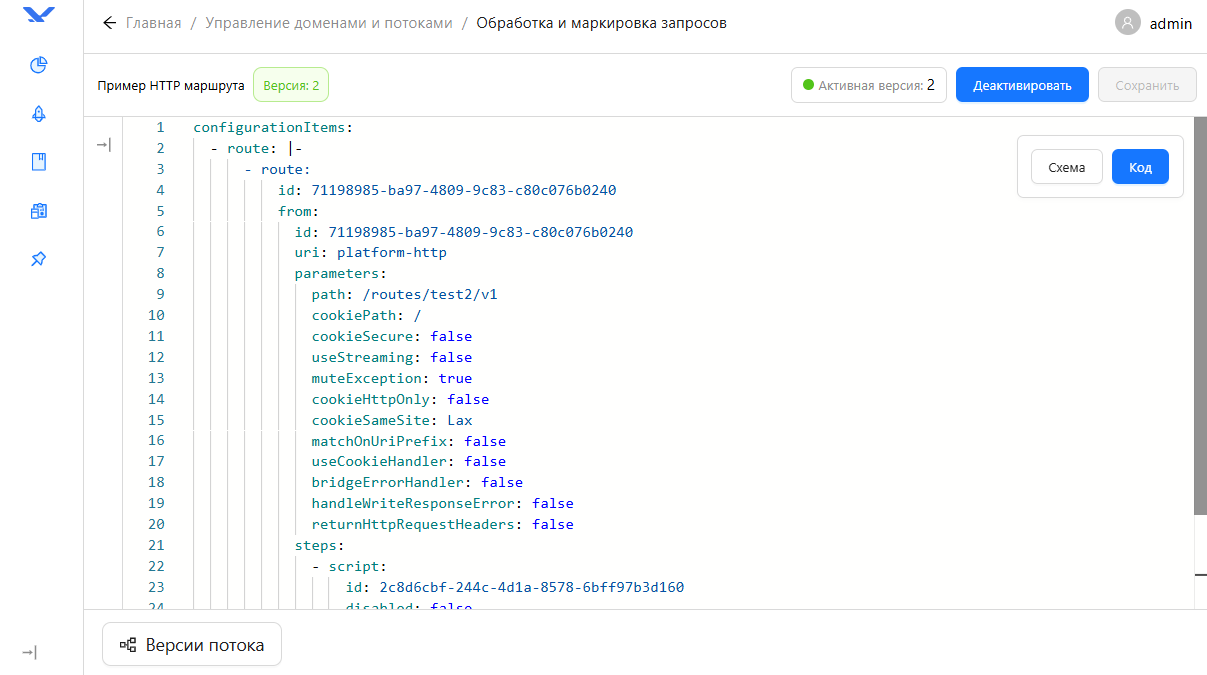Click the admin user avatar
Image resolution: width=1207 pixels, height=675 pixels.
click(1128, 23)
